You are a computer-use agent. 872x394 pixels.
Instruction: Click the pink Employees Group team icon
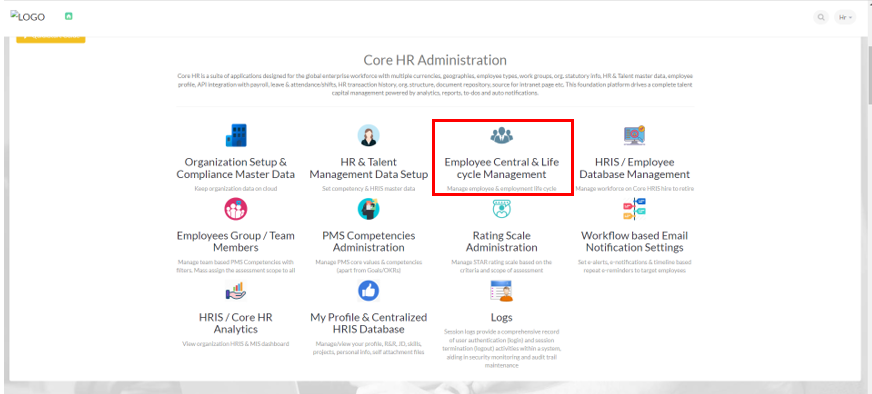pos(236,209)
